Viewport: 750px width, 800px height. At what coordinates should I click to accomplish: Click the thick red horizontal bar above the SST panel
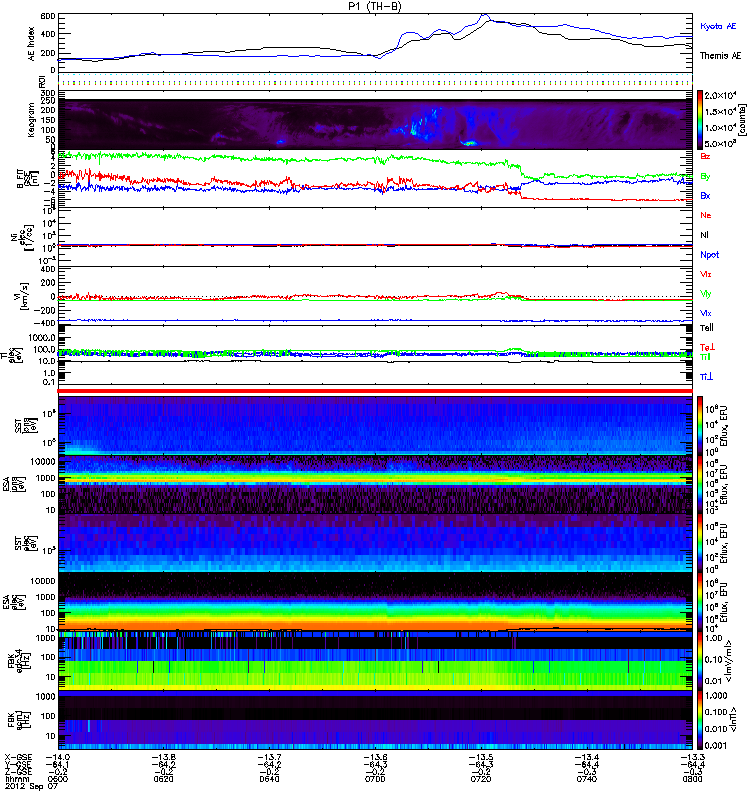[375, 391]
